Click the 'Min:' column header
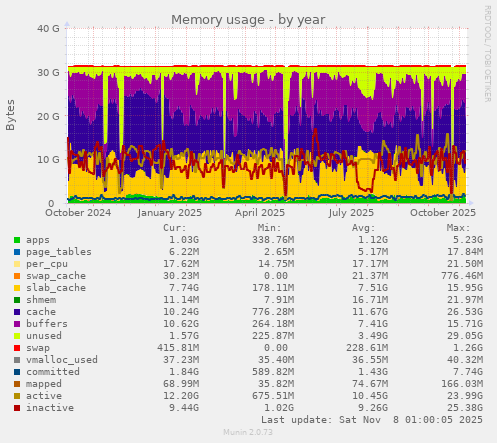 coord(269,228)
